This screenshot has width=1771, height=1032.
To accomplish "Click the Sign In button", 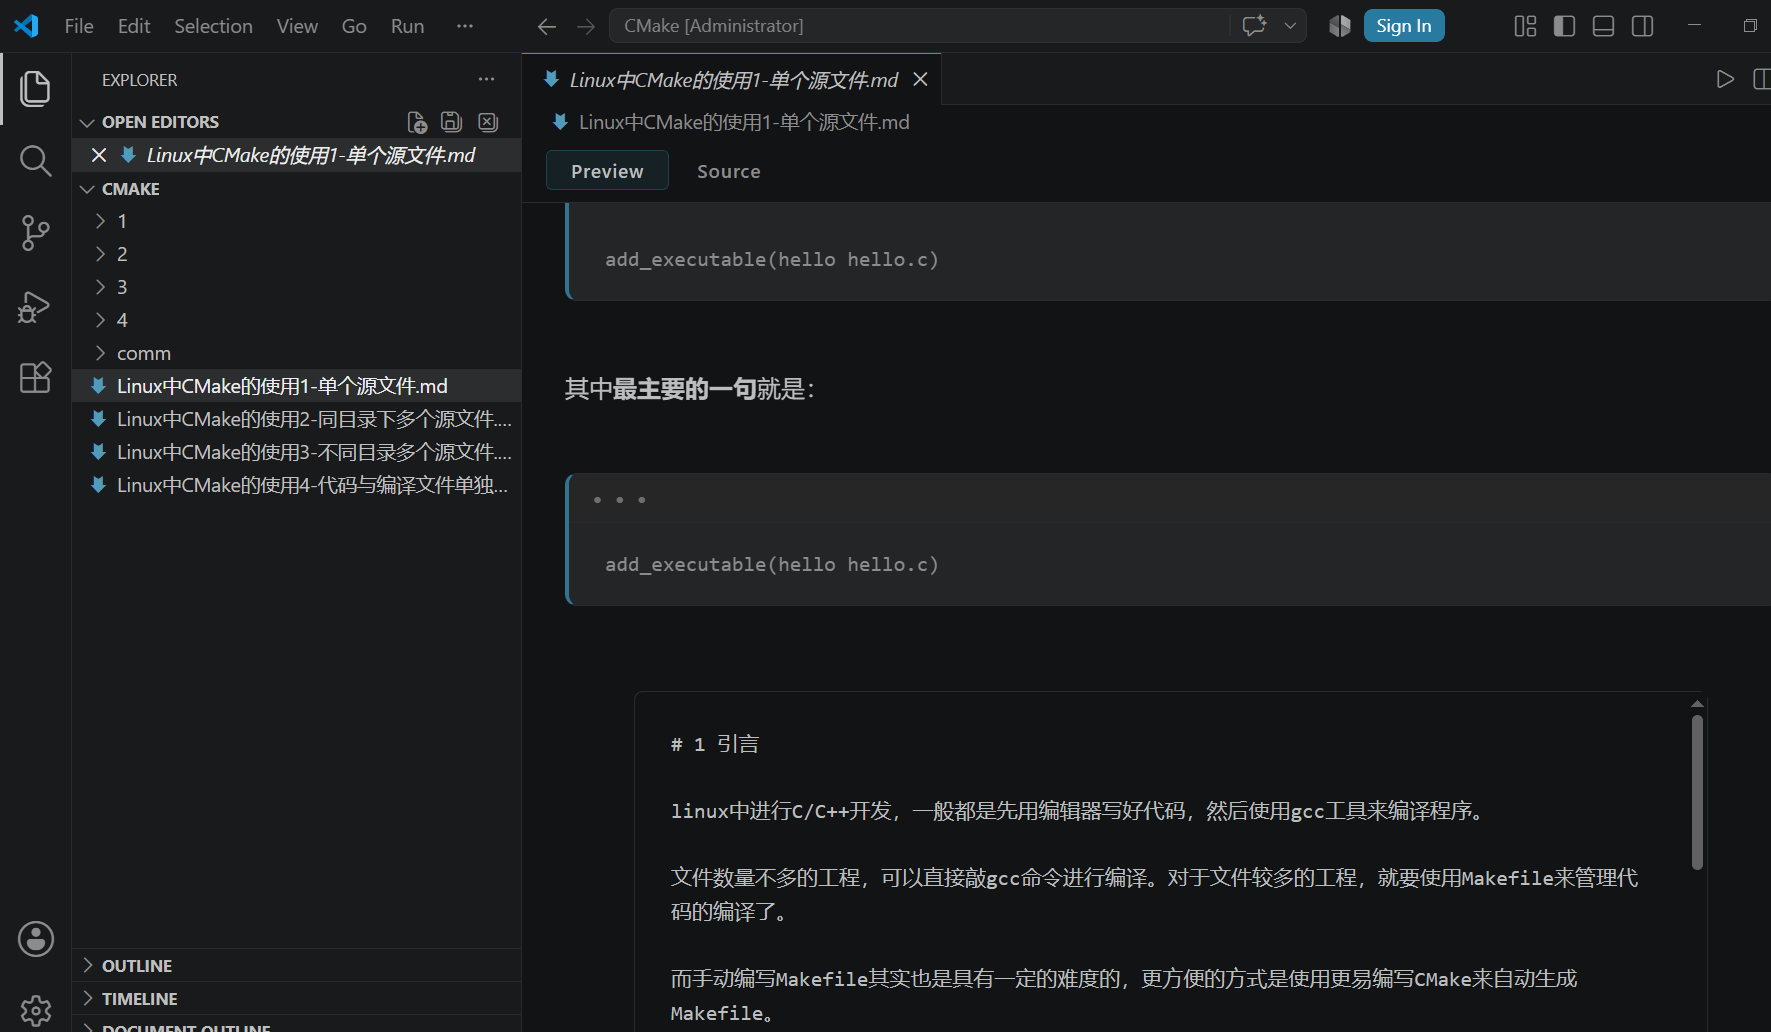I will (1403, 26).
